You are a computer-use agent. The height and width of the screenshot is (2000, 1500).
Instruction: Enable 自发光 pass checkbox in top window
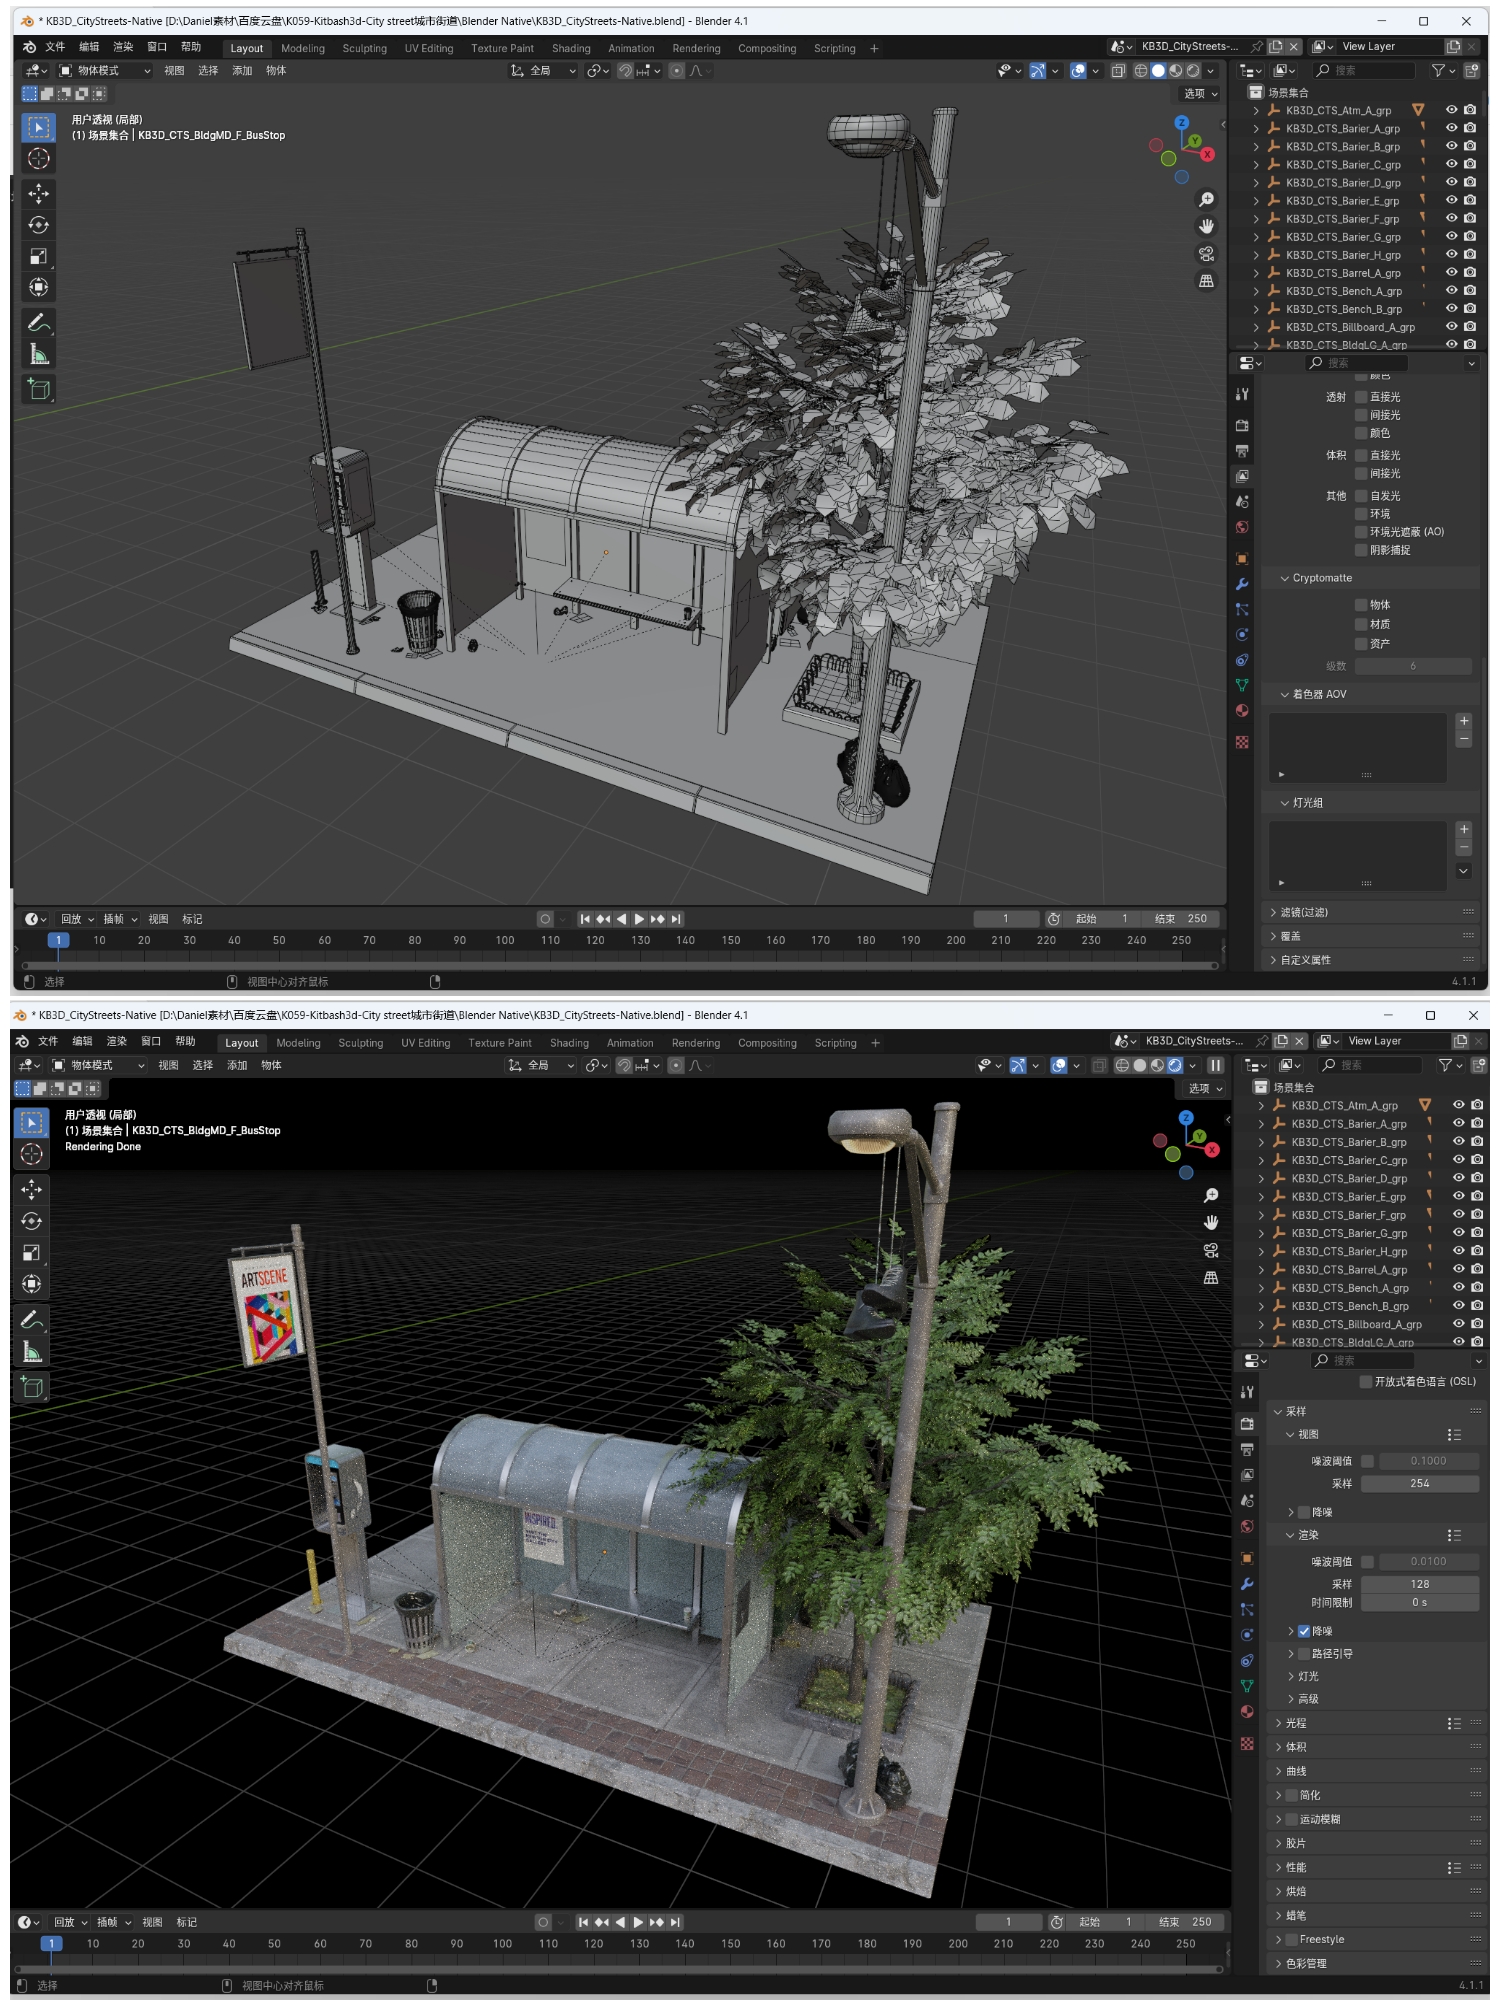coord(1361,496)
